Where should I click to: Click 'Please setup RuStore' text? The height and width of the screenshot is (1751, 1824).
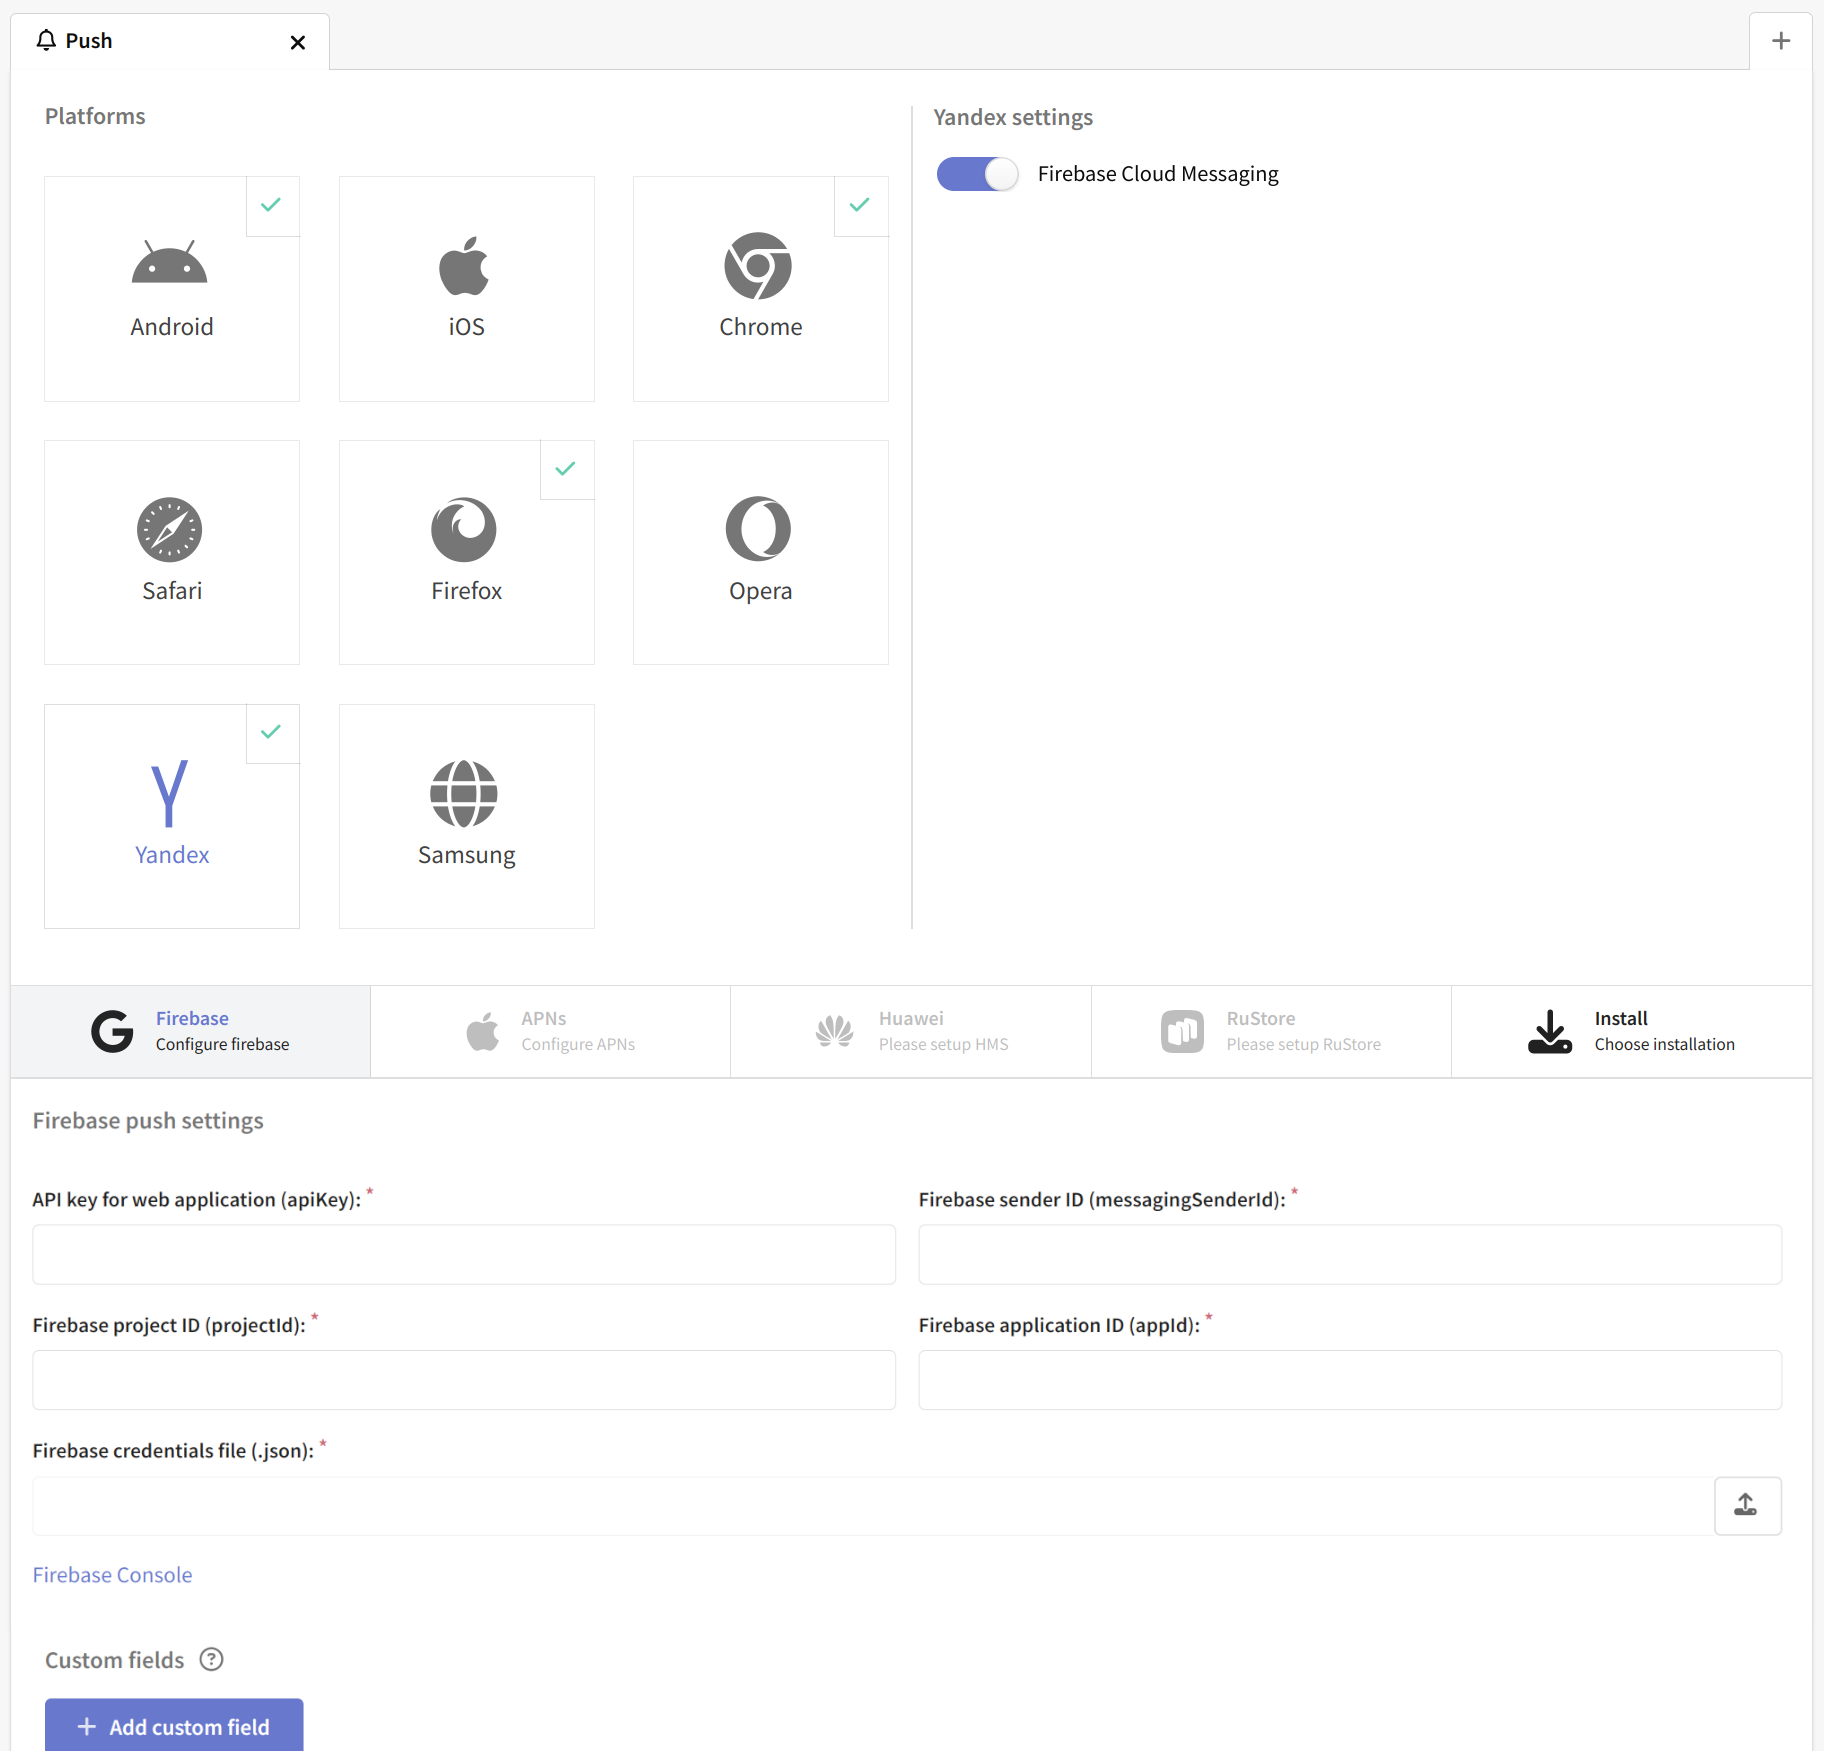[1304, 1044]
